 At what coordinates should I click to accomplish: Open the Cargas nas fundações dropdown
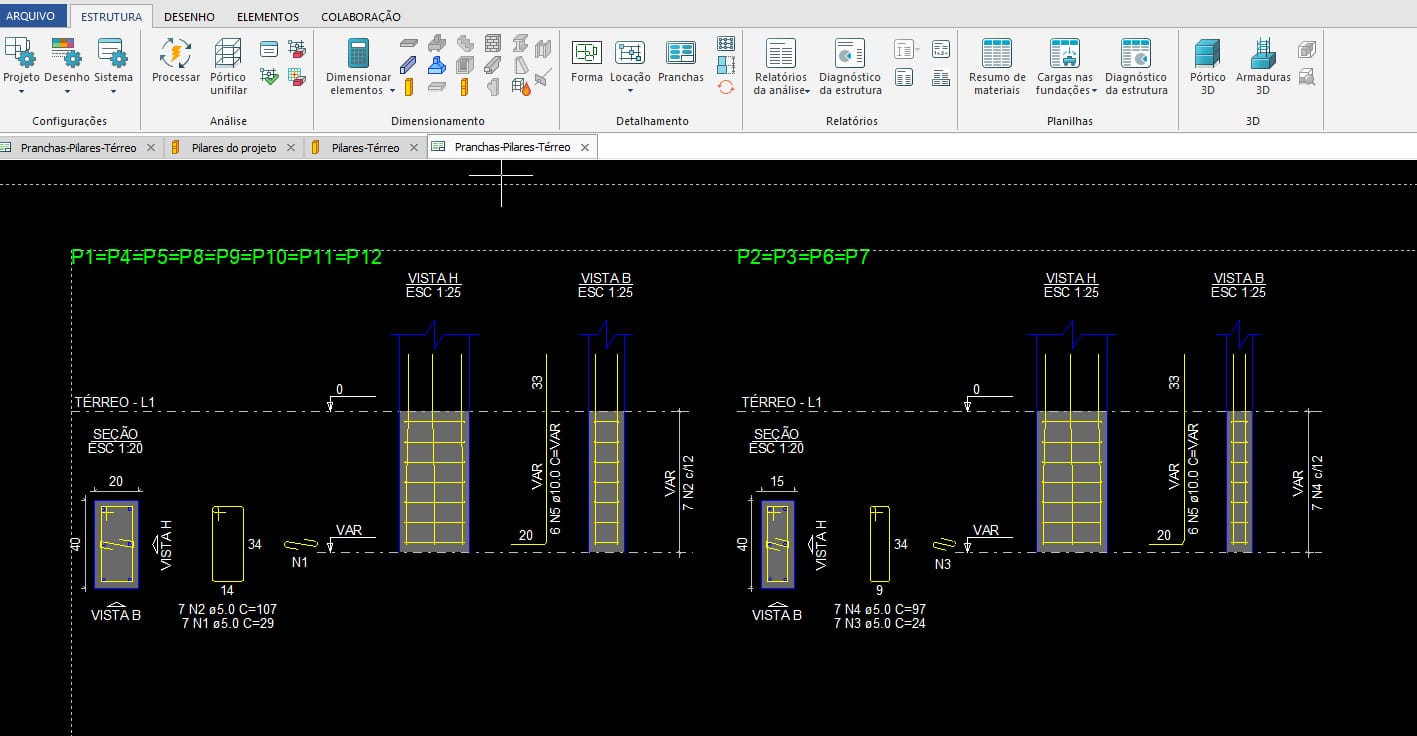1094,91
